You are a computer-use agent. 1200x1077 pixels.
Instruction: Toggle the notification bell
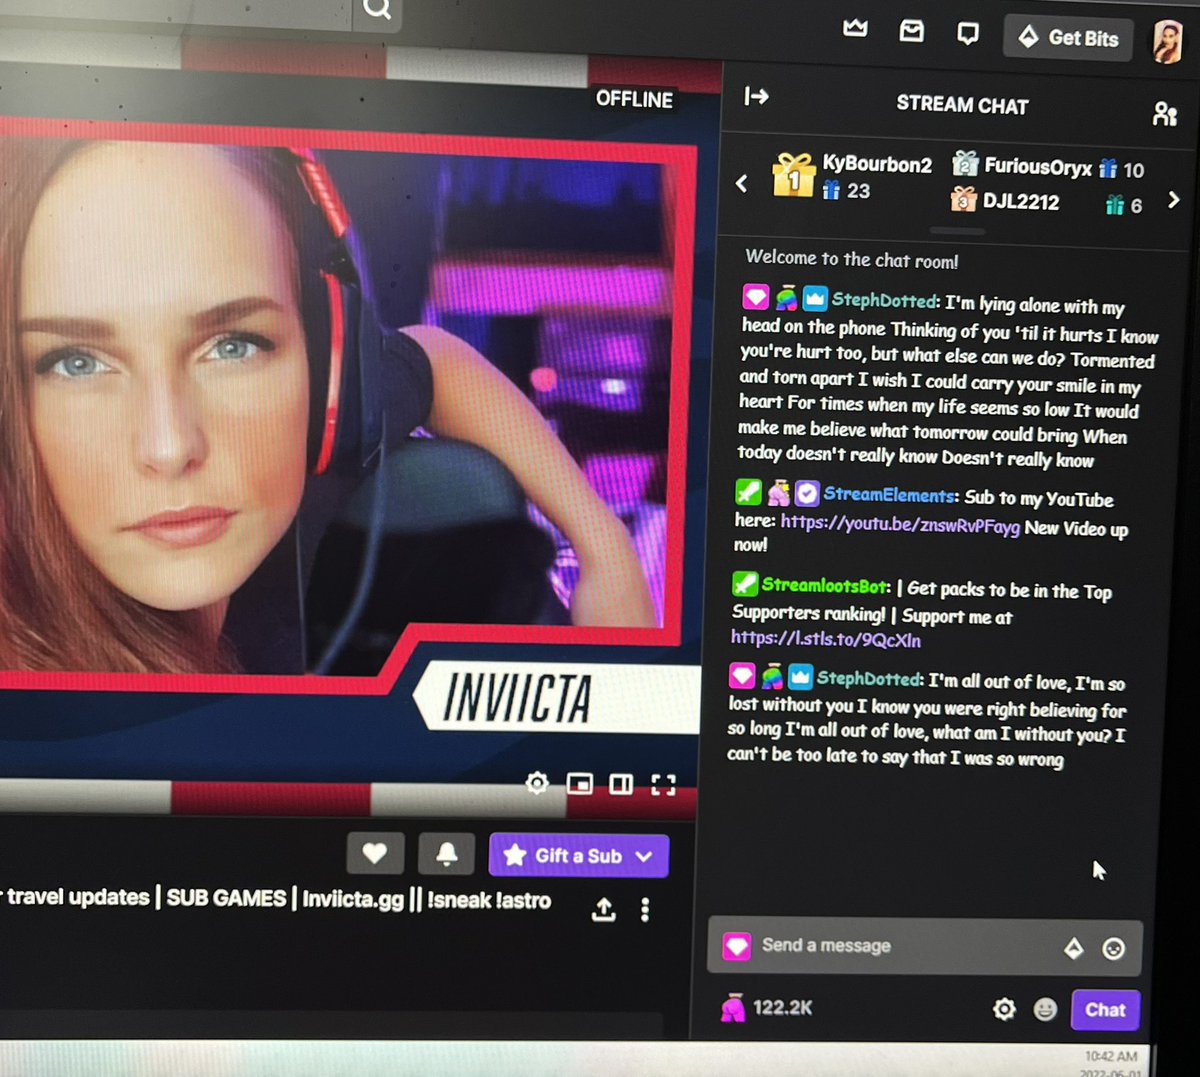click(x=447, y=854)
